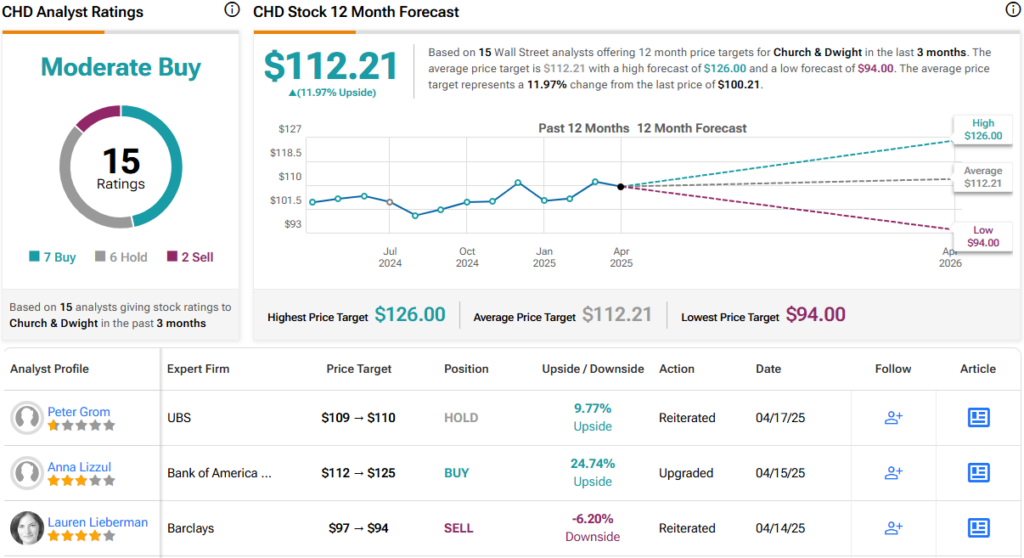The width and height of the screenshot is (1024, 558).
Task: Open the article for Bank of America rating
Action: click(x=978, y=473)
